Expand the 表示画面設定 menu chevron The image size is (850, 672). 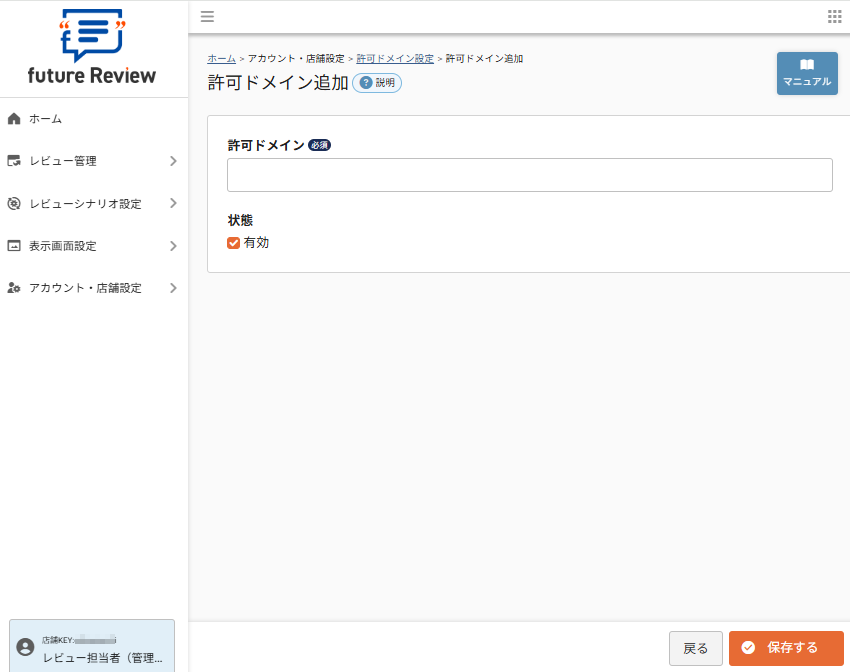[172, 245]
